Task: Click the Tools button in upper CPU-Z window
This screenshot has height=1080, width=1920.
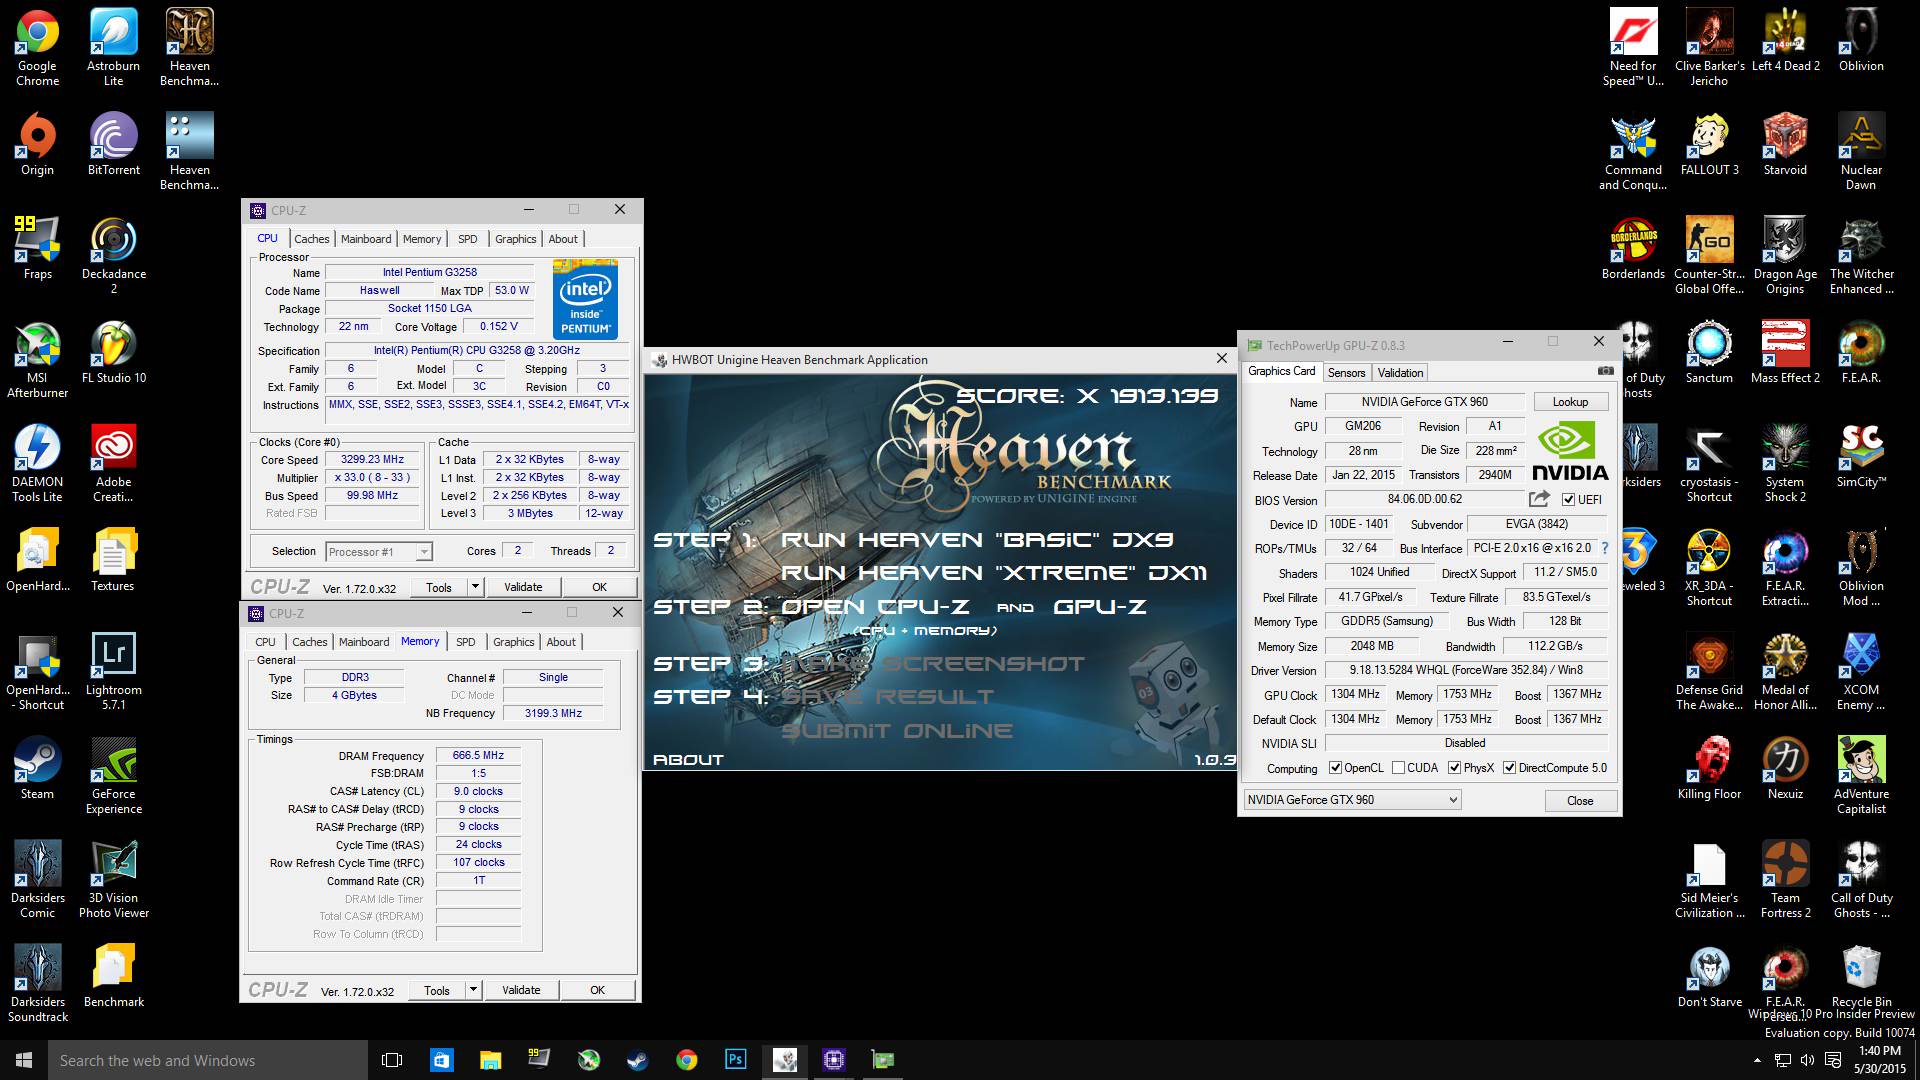Action: click(439, 587)
